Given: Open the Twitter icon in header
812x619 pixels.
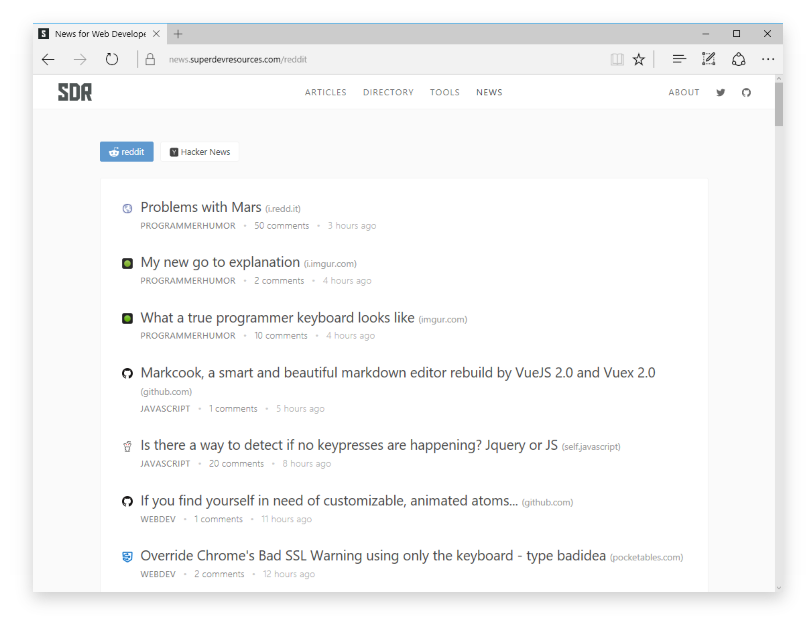Looking at the screenshot, I should click(x=721, y=92).
